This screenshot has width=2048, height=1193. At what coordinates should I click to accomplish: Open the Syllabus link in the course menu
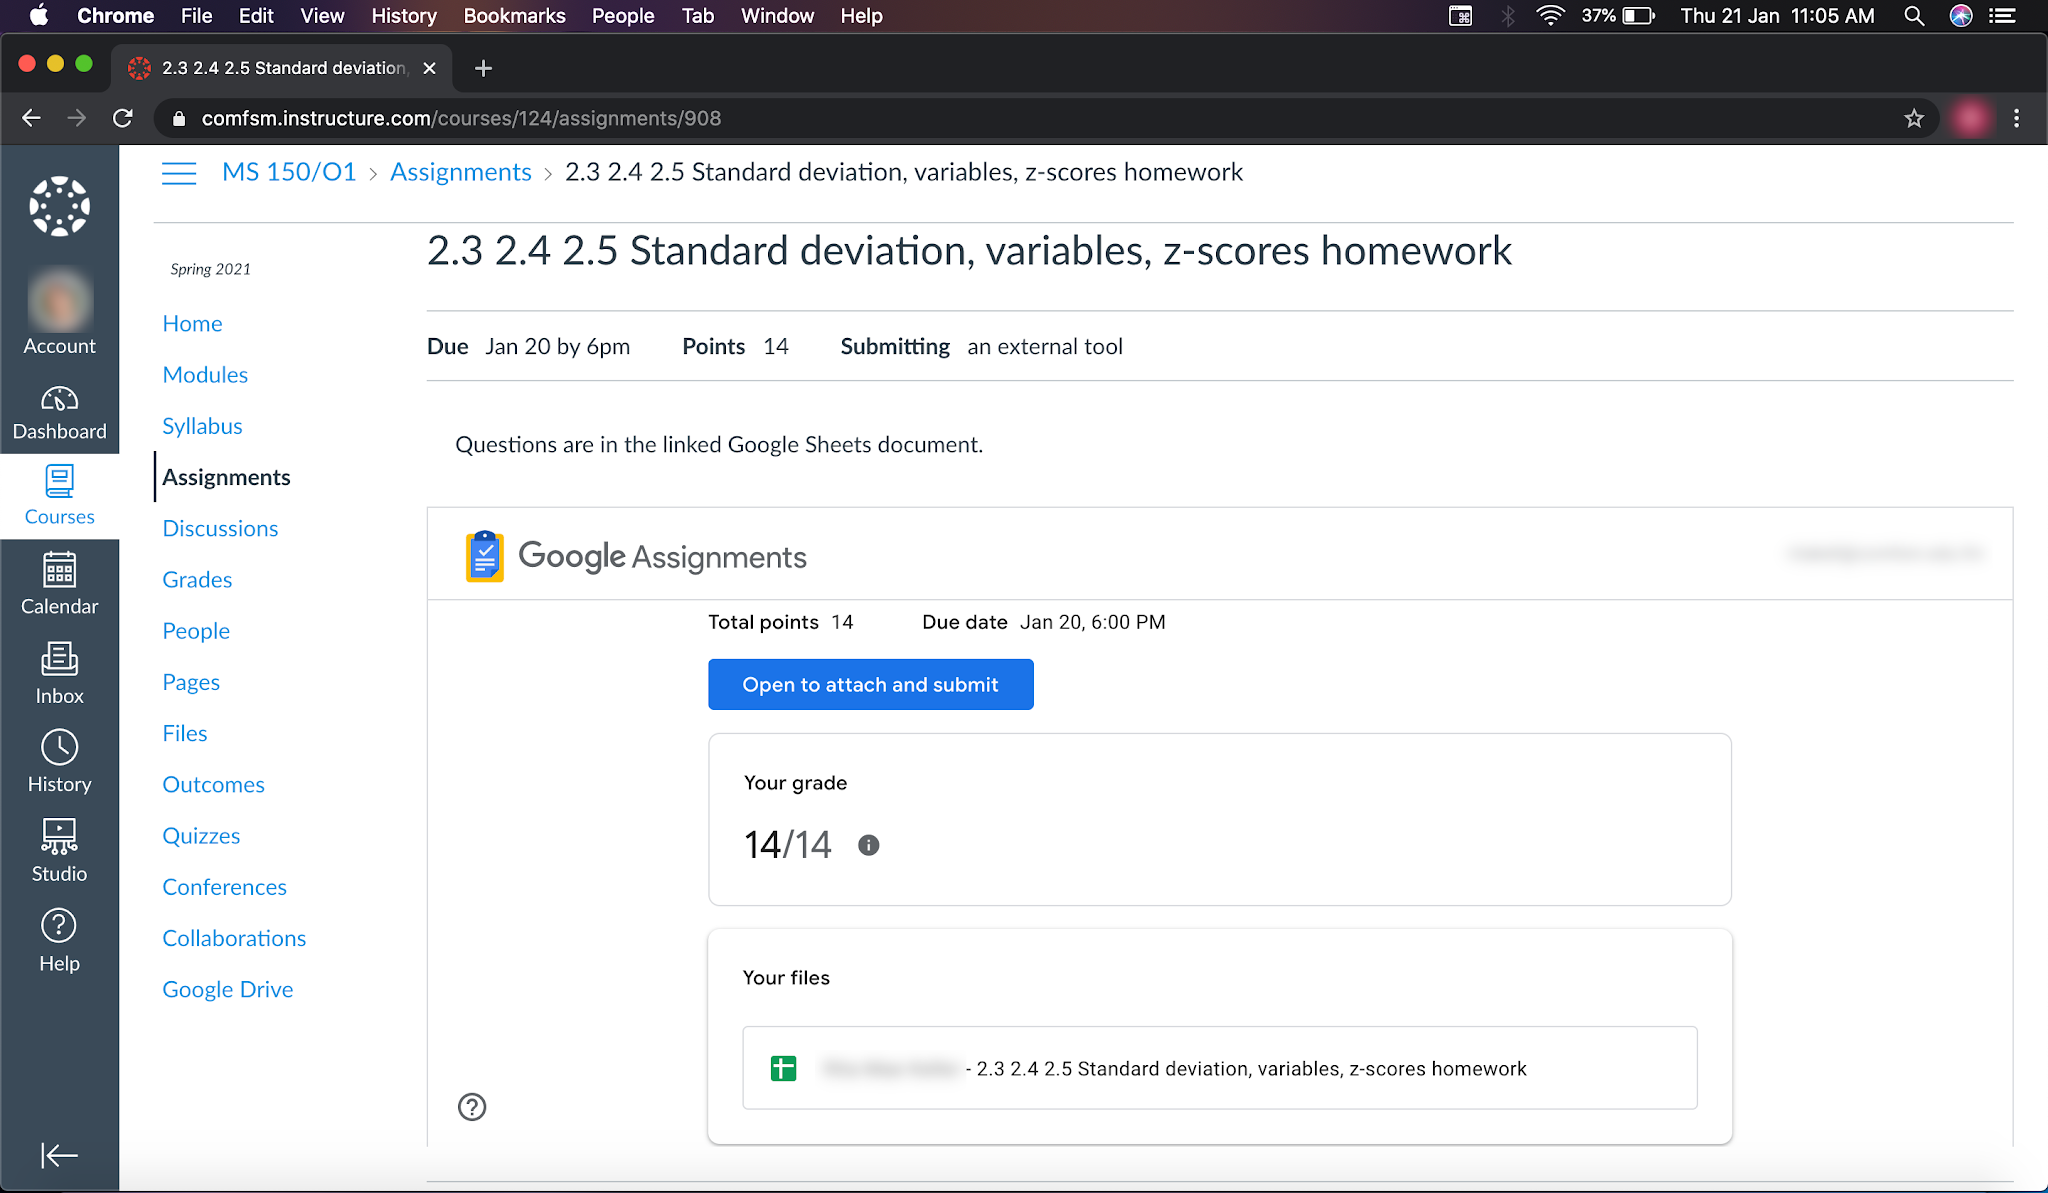tap(202, 425)
